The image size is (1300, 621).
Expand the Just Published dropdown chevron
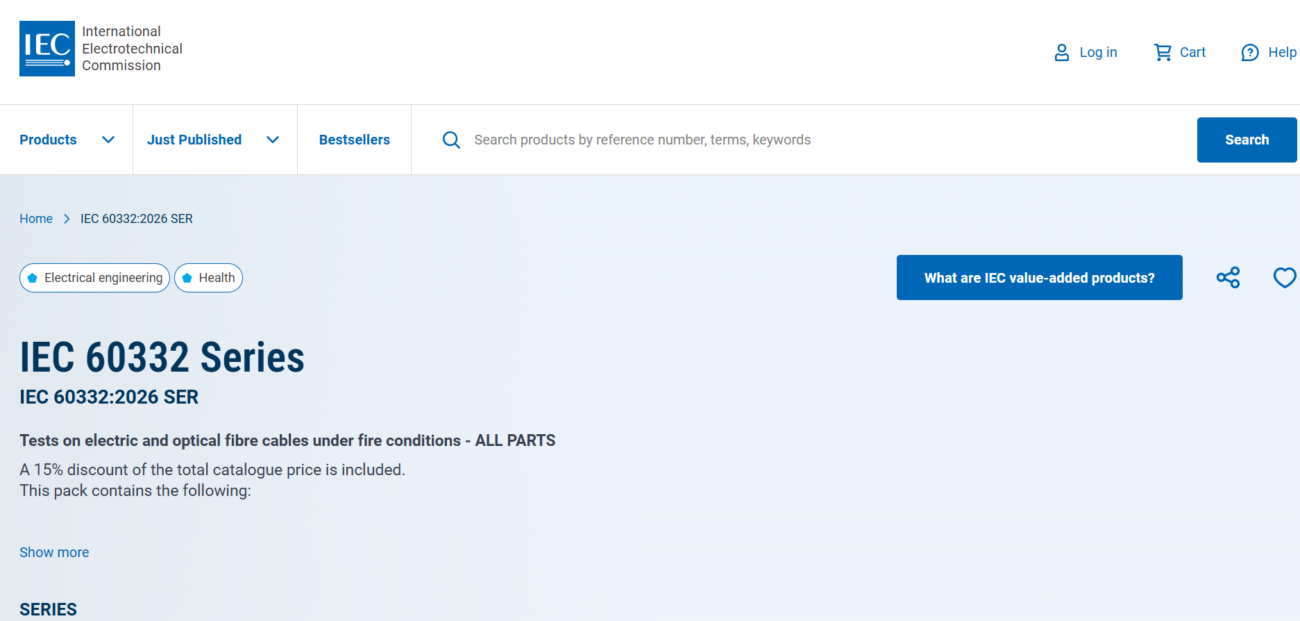coord(272,140)
